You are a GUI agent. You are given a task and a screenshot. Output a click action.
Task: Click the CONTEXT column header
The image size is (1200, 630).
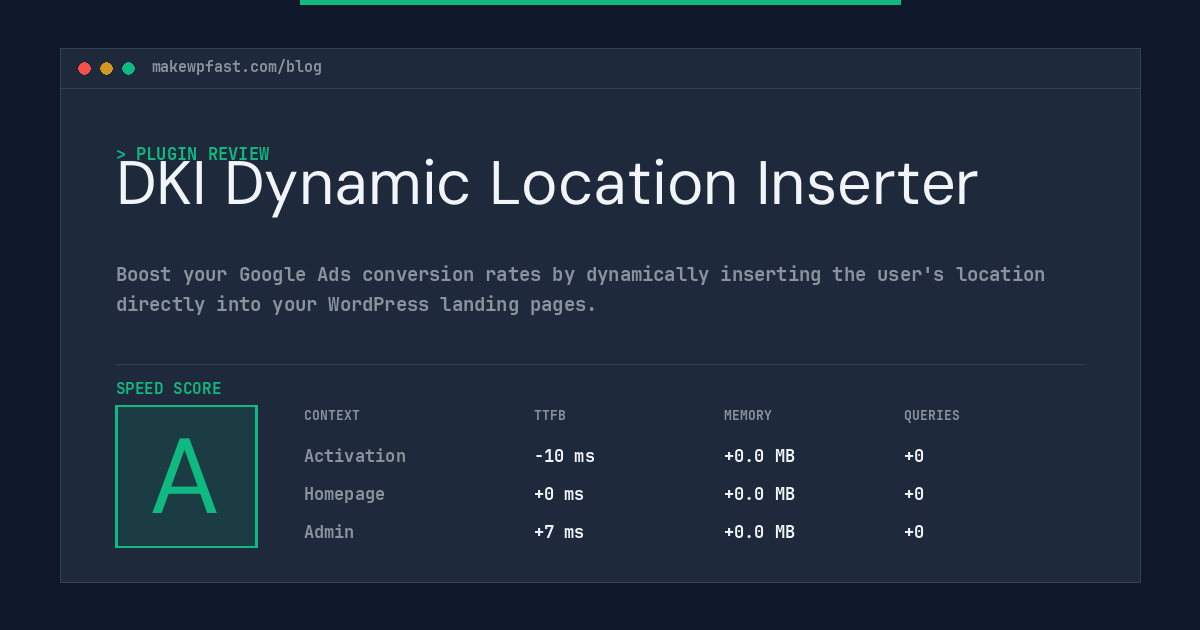332,416
